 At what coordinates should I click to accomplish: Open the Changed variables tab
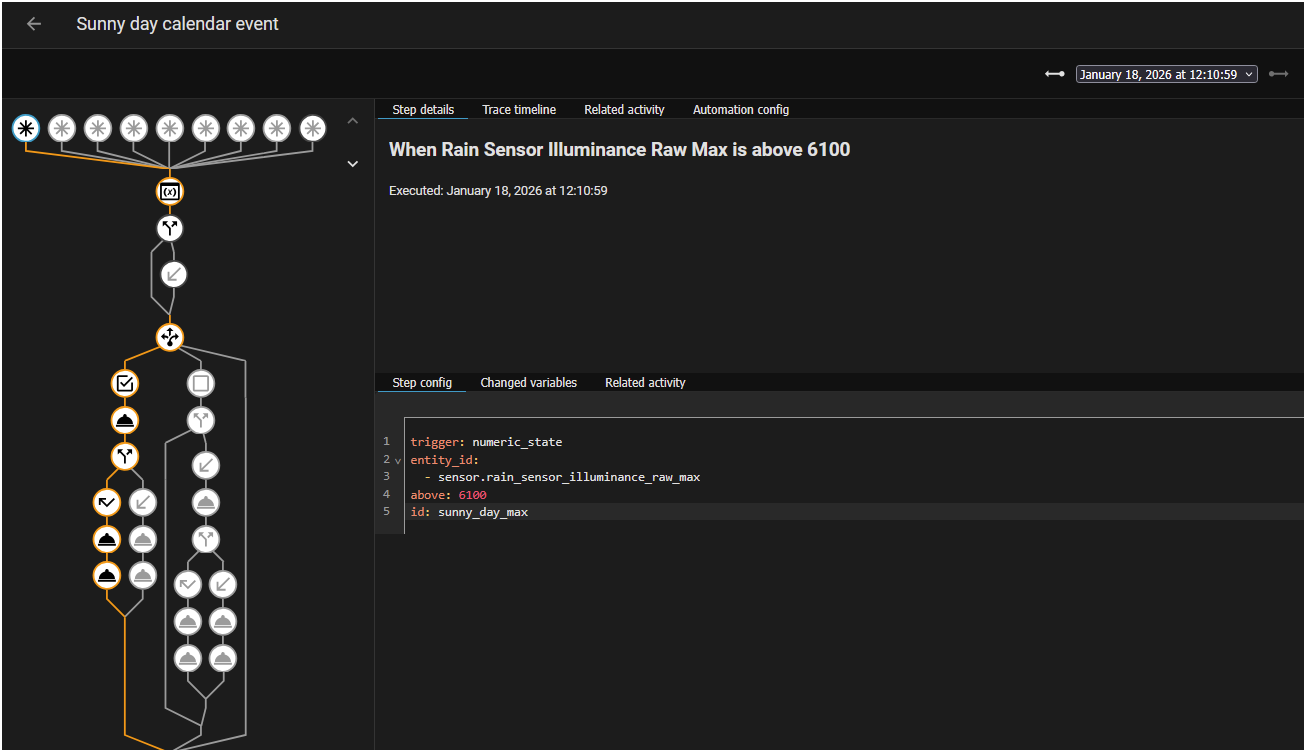[528, 383]
